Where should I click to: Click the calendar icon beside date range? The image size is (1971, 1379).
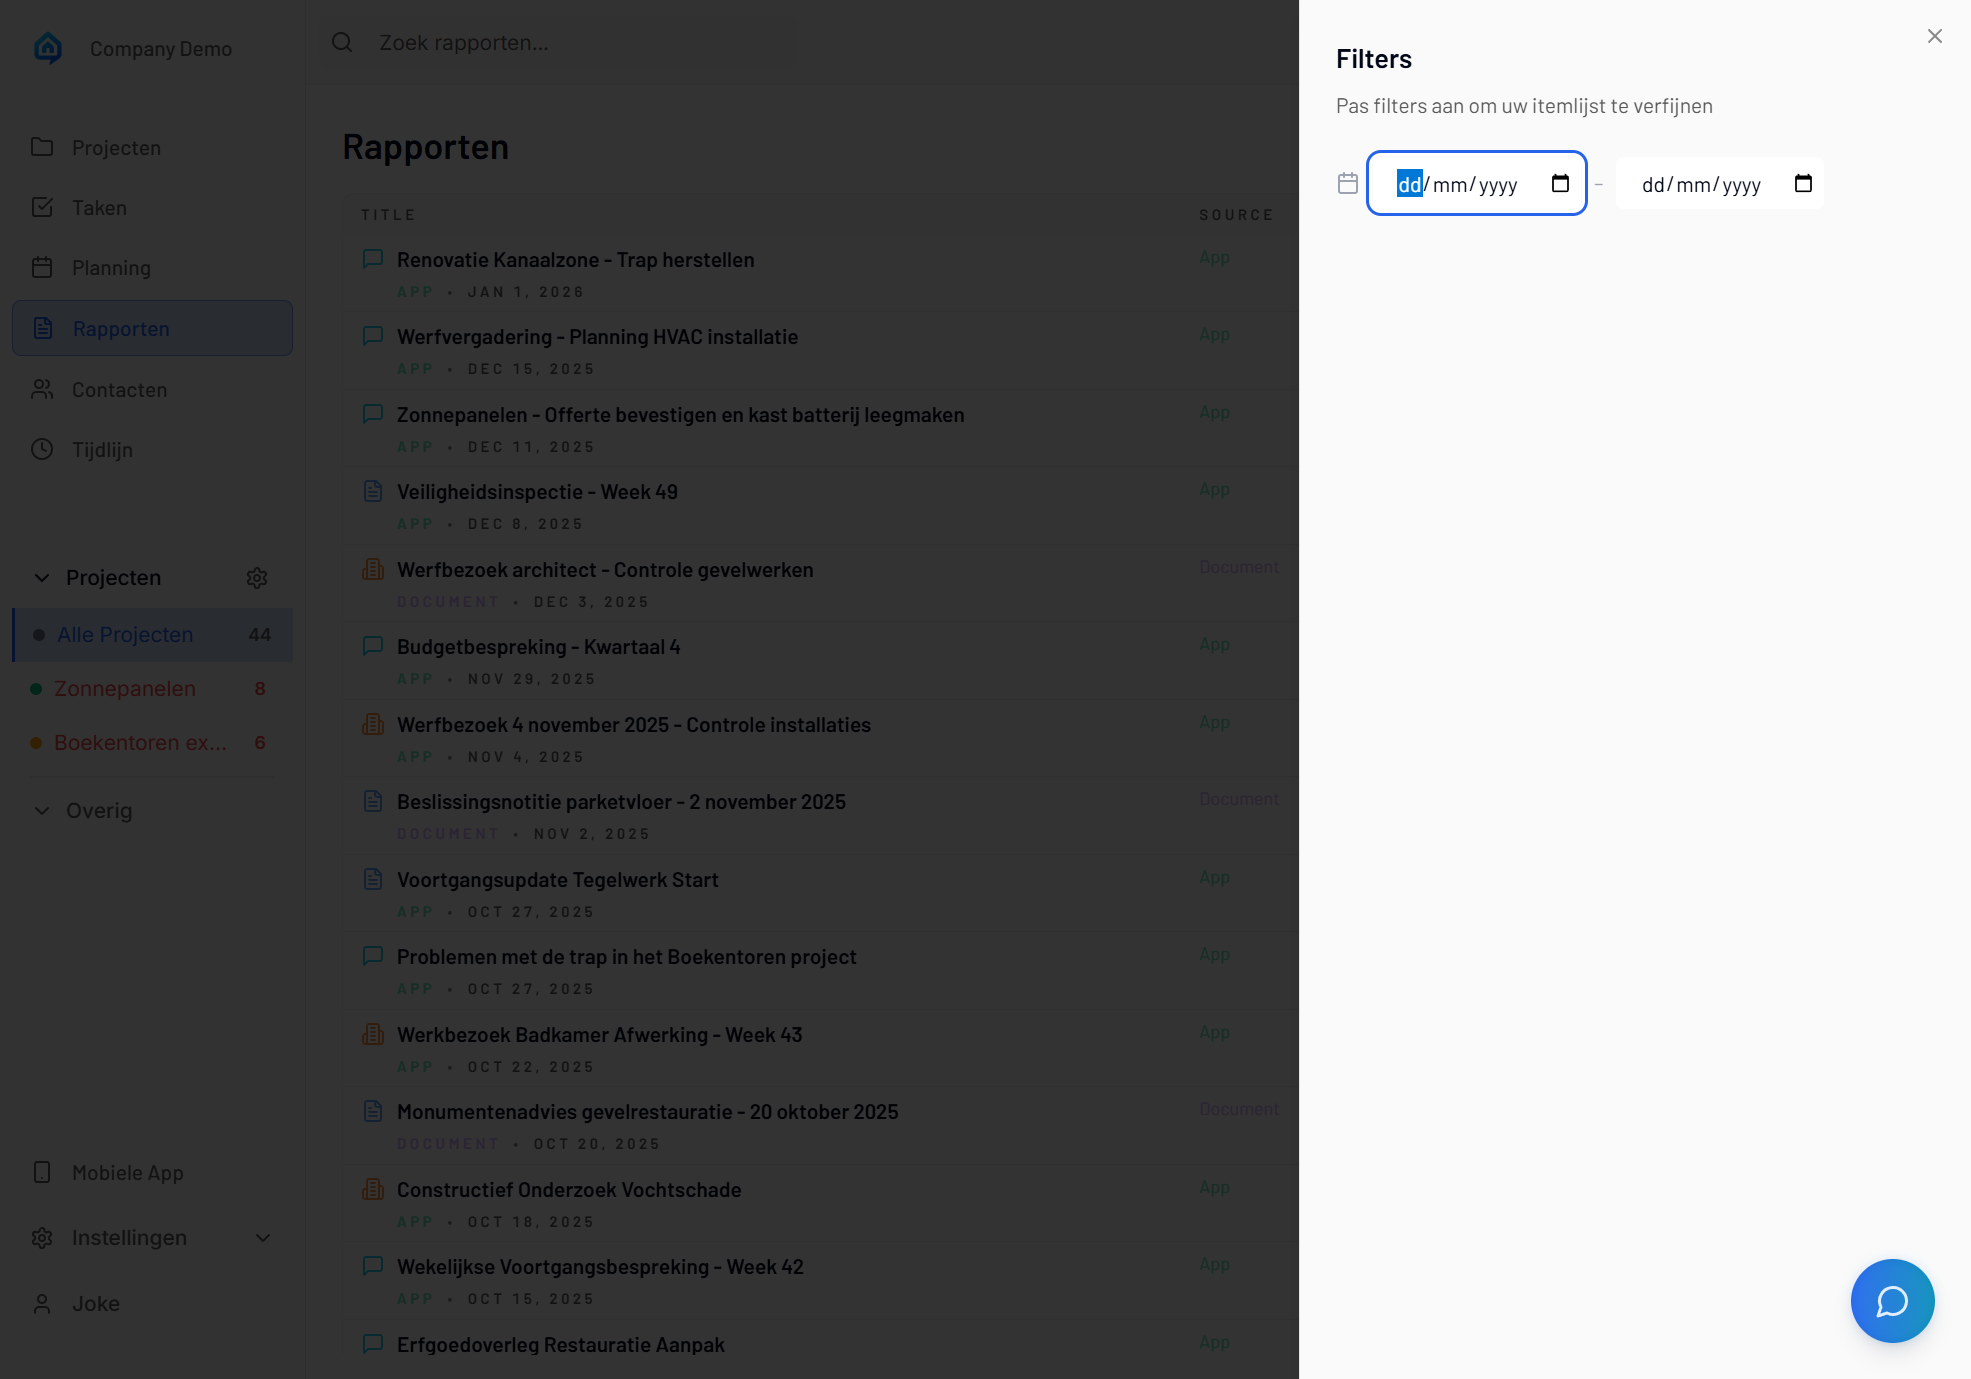(x=1348, y=183)
